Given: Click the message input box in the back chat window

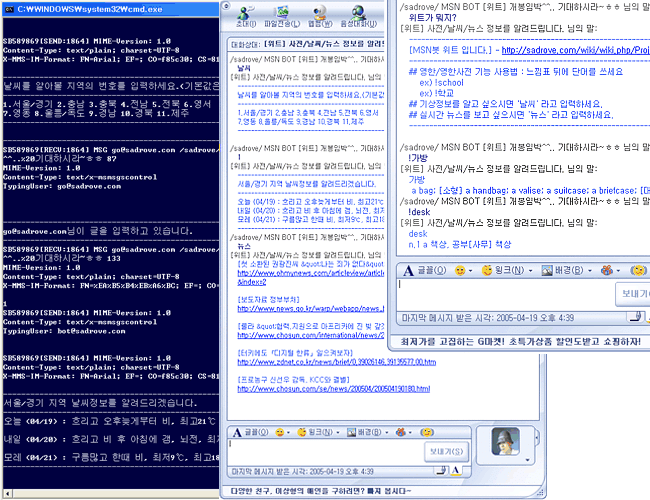Looking at the screenshot, I should click(x=326, y=452).
